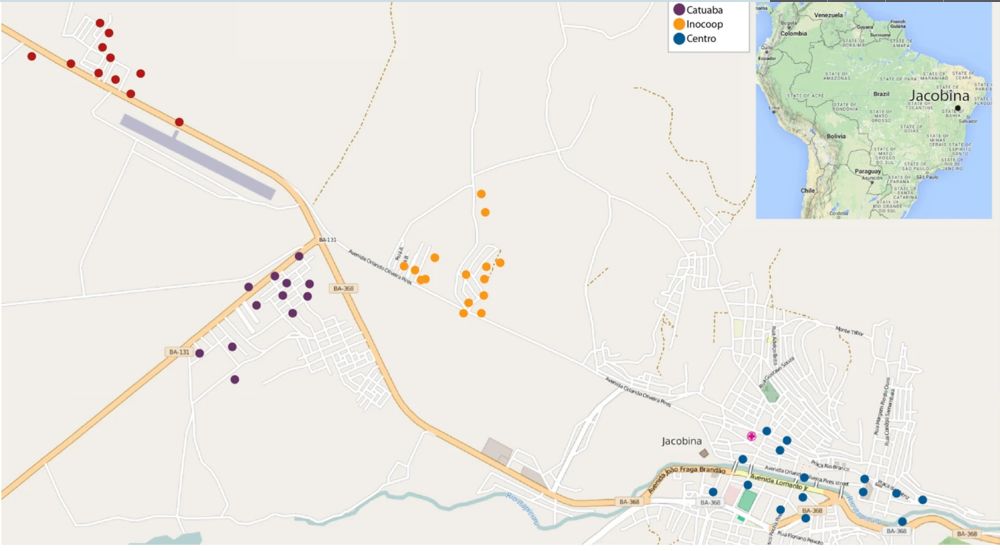Viewport: 1000px width, 551px height.
Task: Click the brown diamond icon below Jacobina label
Action: coord(703,453)
